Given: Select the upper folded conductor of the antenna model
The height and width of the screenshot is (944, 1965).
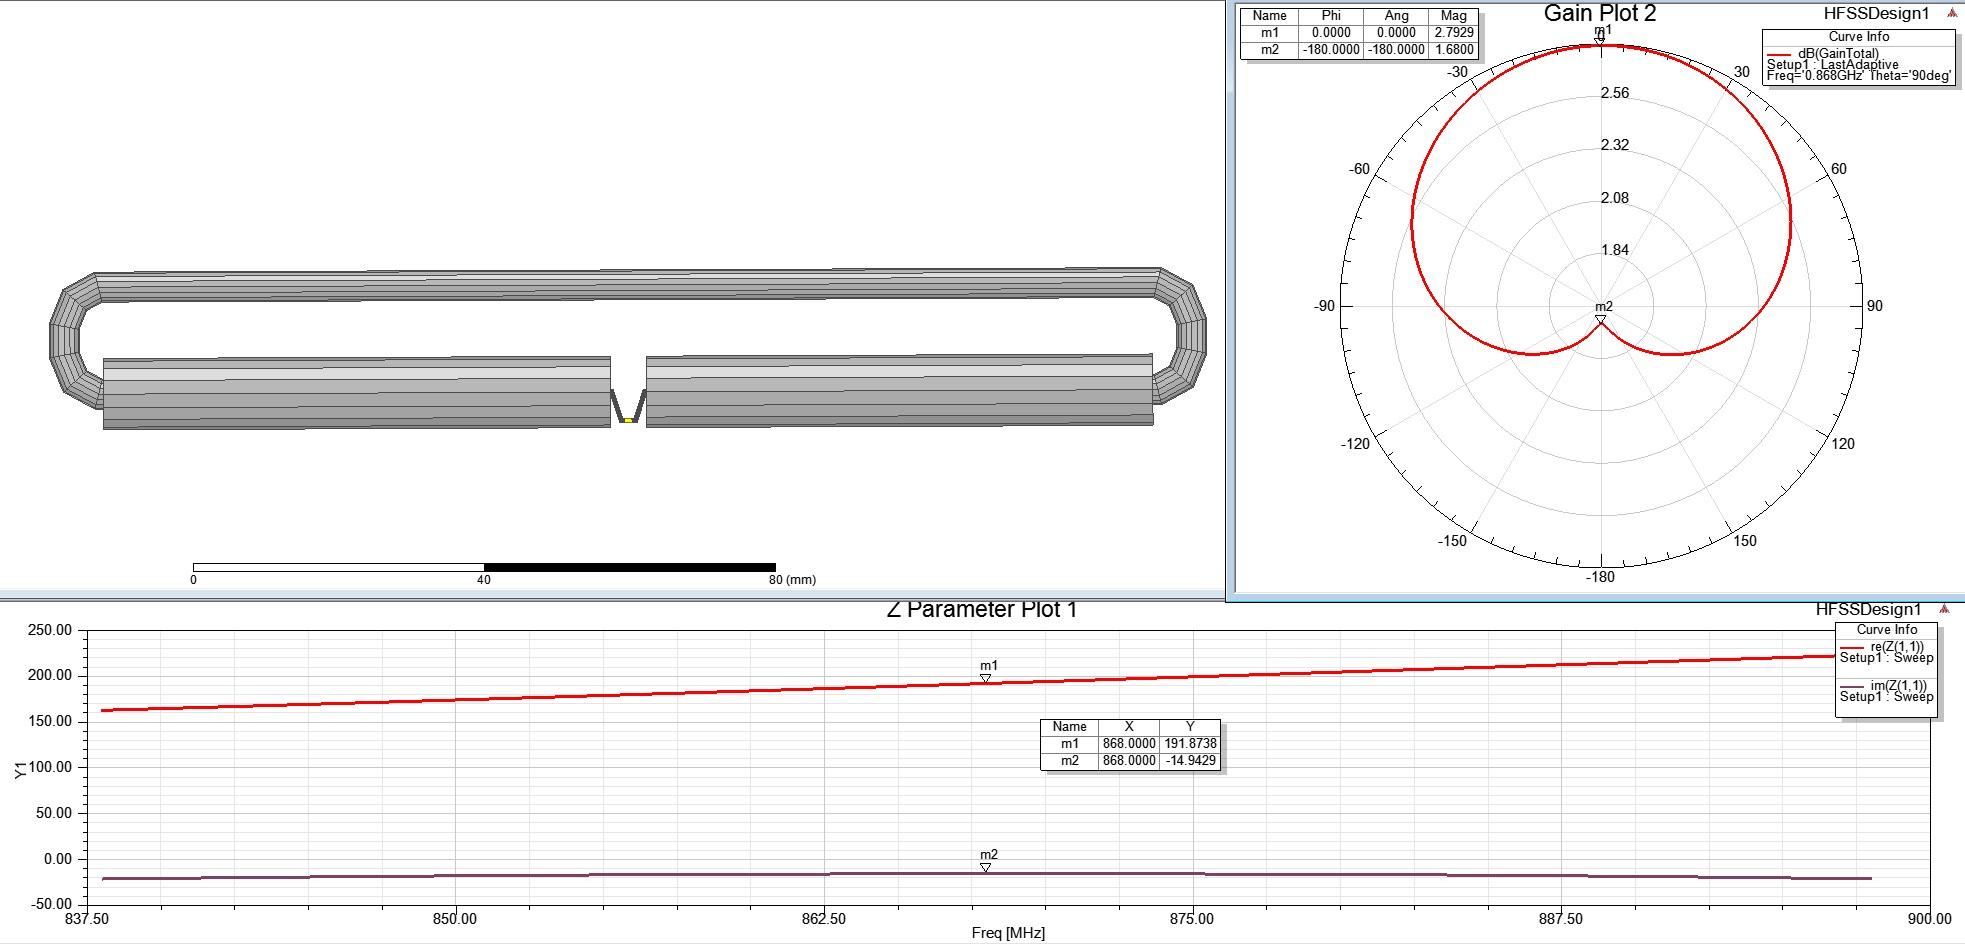Looking at the screenshot, I should [627, 285].
